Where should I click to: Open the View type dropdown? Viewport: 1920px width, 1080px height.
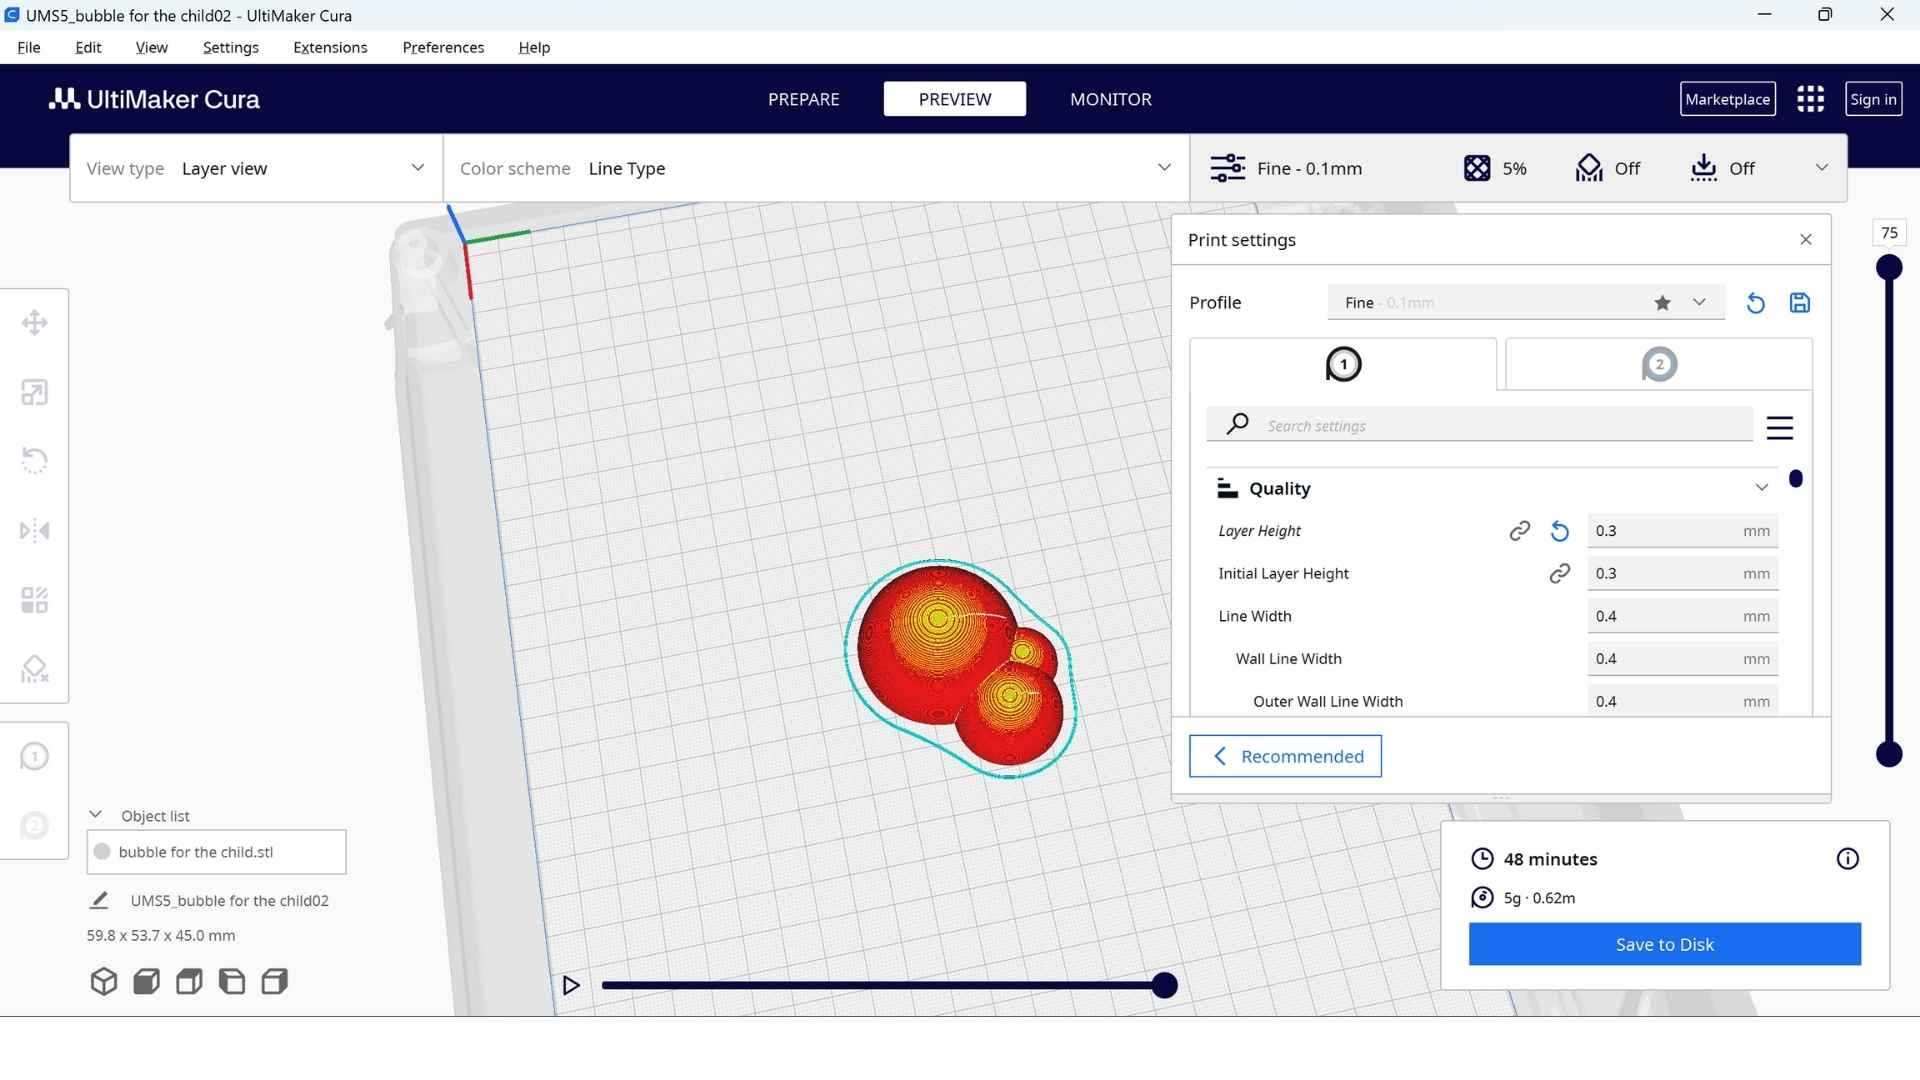(256, 168)
